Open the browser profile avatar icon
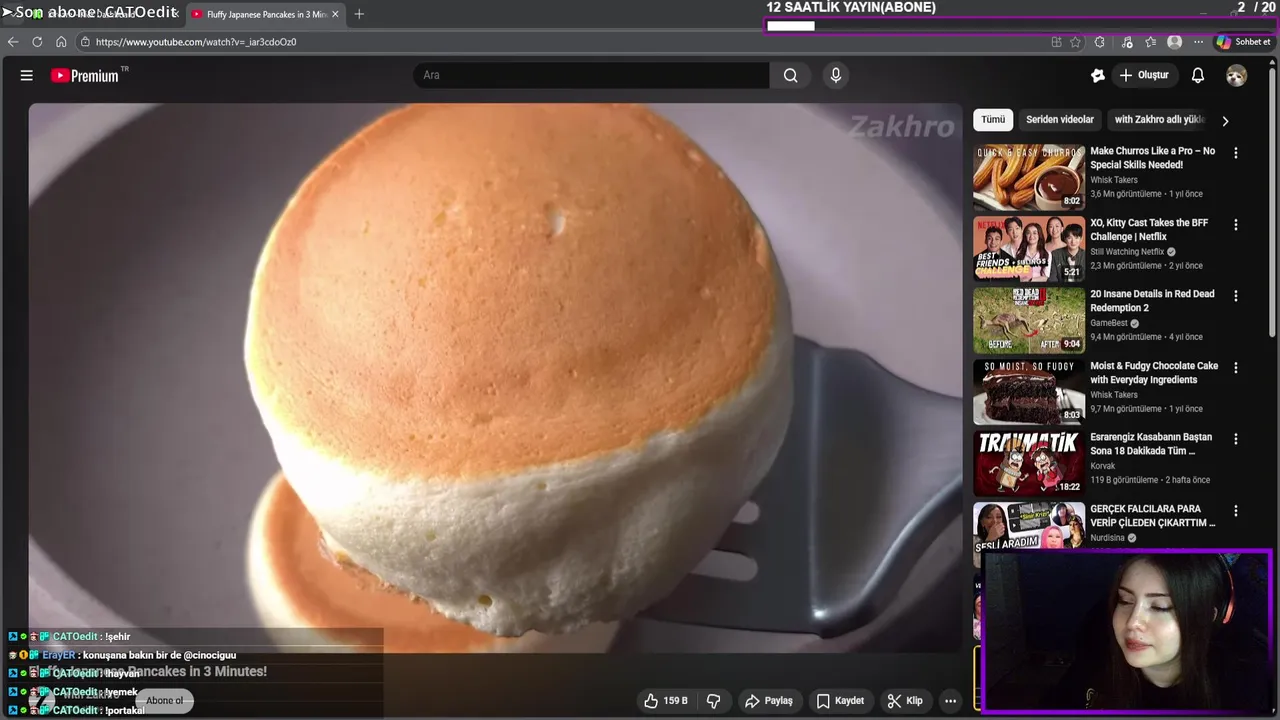The image size is (1280, 720). click(1175, 42)
